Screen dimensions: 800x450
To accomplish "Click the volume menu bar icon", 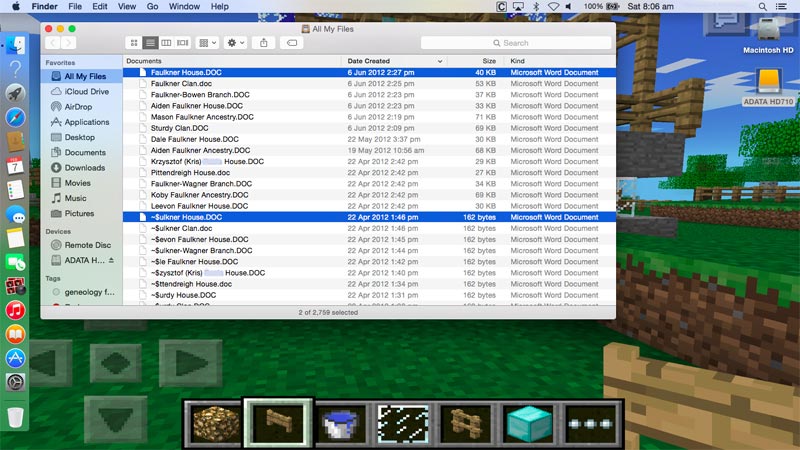I will 569,7.
